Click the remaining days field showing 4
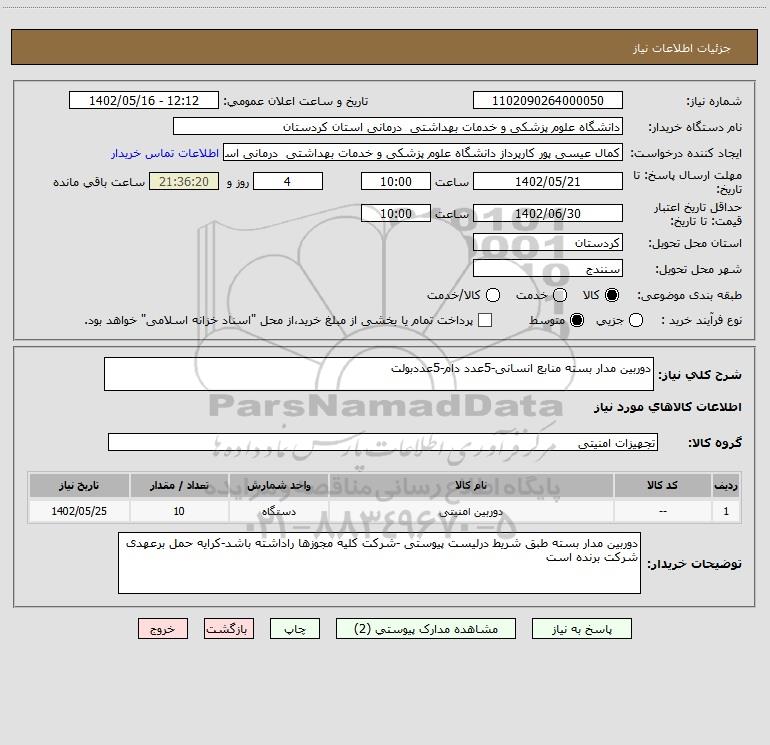Image resolution: width=770 pixels, height=745 pixels. [x=288, y=182]
